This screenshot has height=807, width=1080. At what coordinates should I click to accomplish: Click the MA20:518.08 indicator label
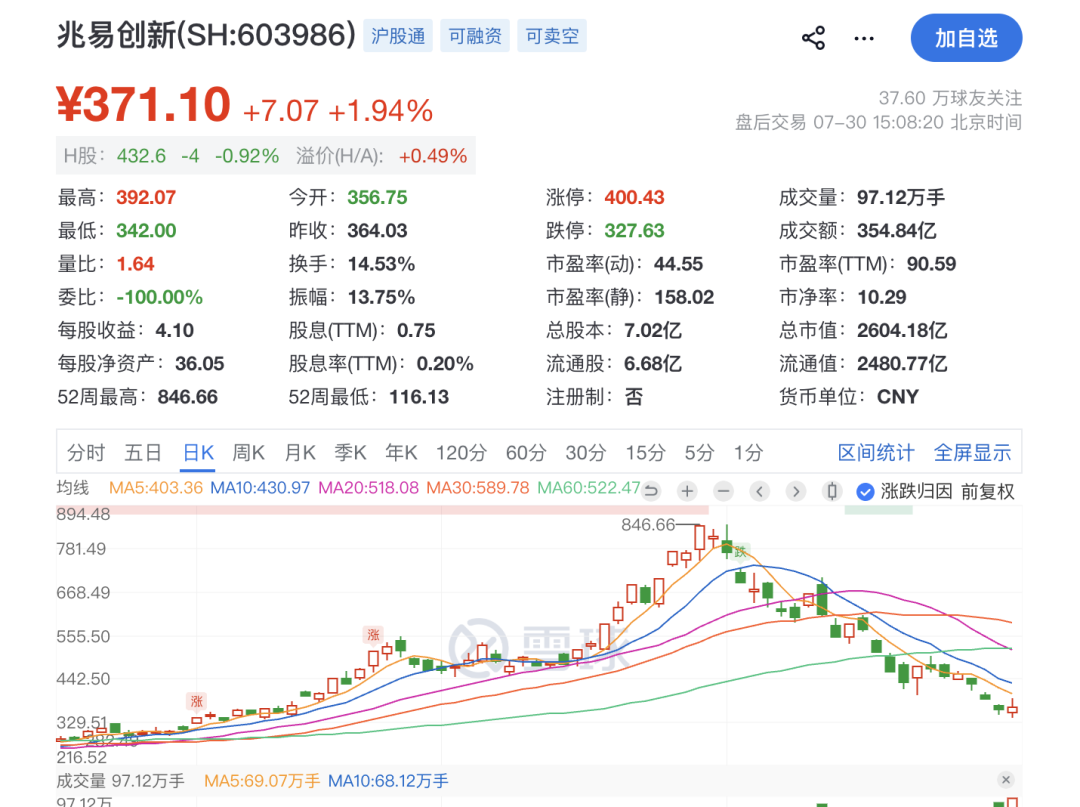point(368,488)
